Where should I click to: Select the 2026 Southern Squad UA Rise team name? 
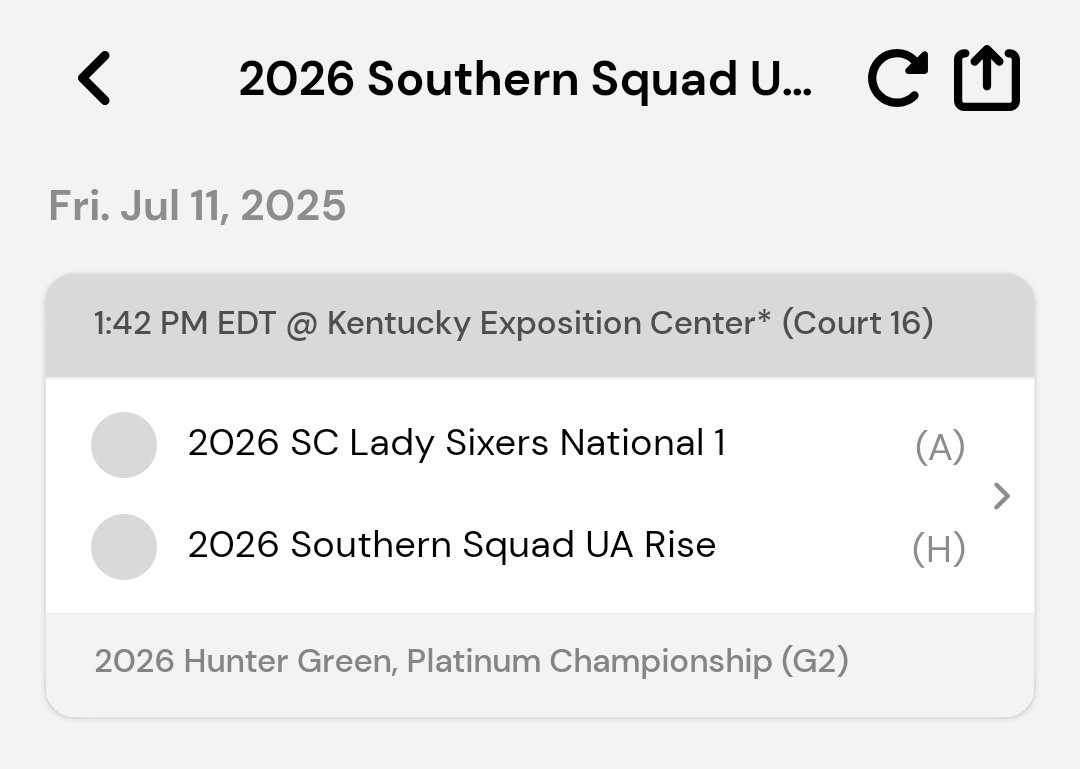pyautogui.click(x=452, y=545)
